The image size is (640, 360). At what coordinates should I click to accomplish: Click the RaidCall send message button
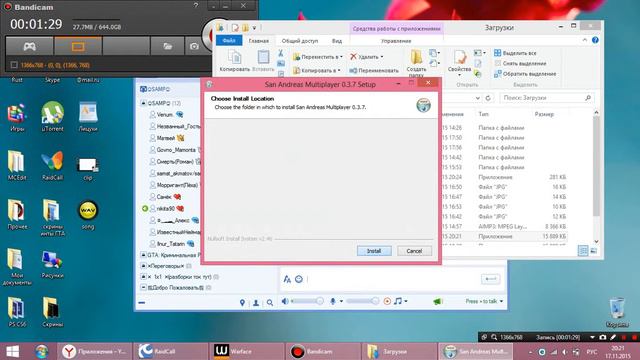click(491, 279)
